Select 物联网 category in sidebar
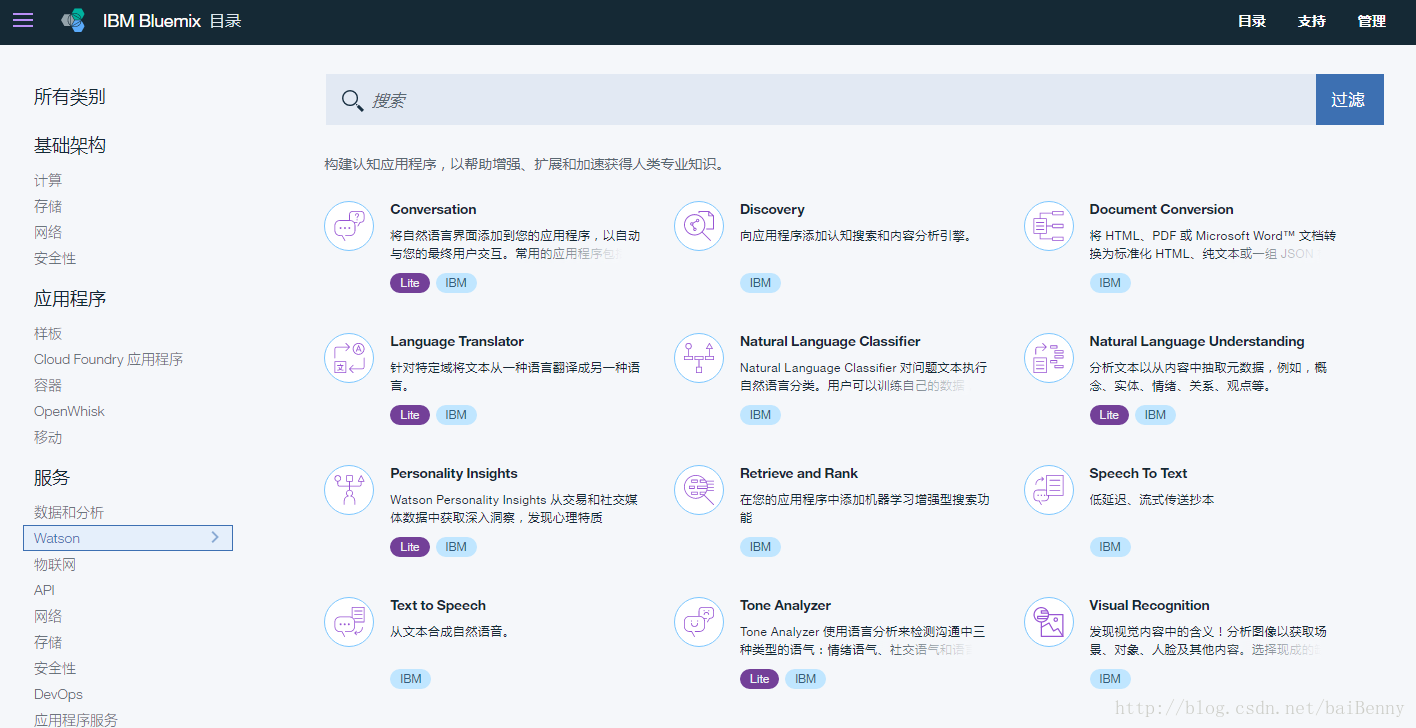 tap(55, 564)
